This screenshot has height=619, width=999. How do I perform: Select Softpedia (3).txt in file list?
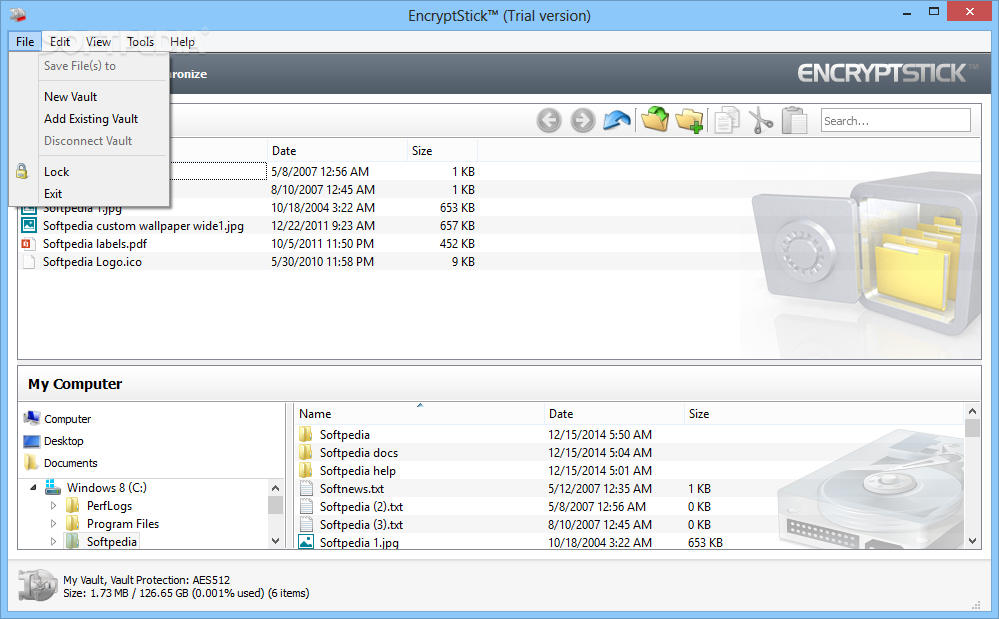point(361,524)
